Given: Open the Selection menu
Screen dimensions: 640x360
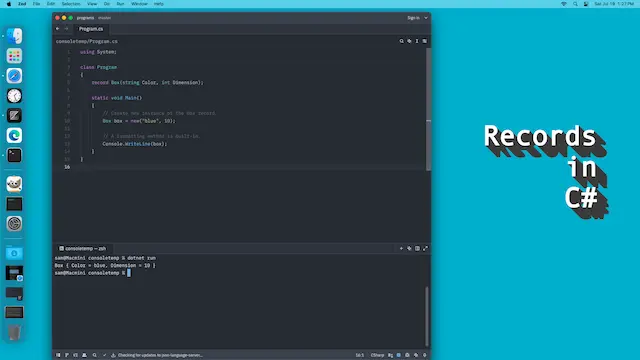Looking at the screenshot, I should point(71,4).
